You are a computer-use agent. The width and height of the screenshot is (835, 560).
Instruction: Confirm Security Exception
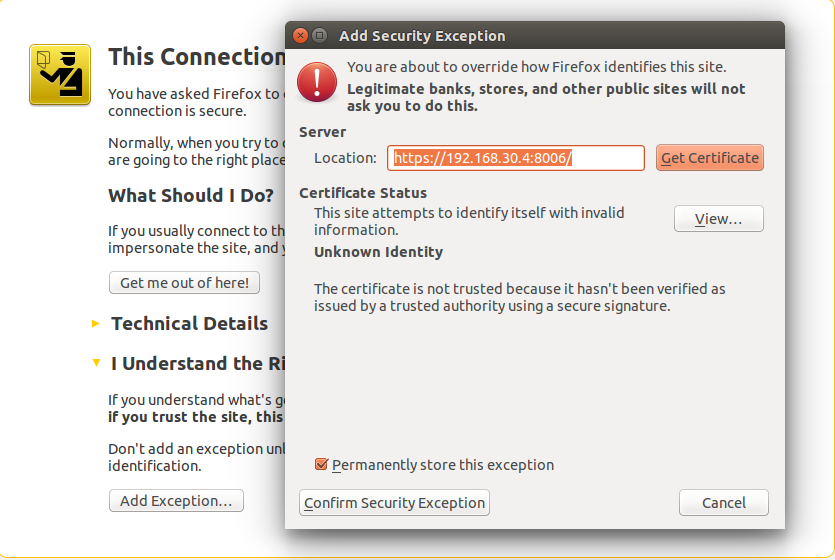[x=394, y=503]
